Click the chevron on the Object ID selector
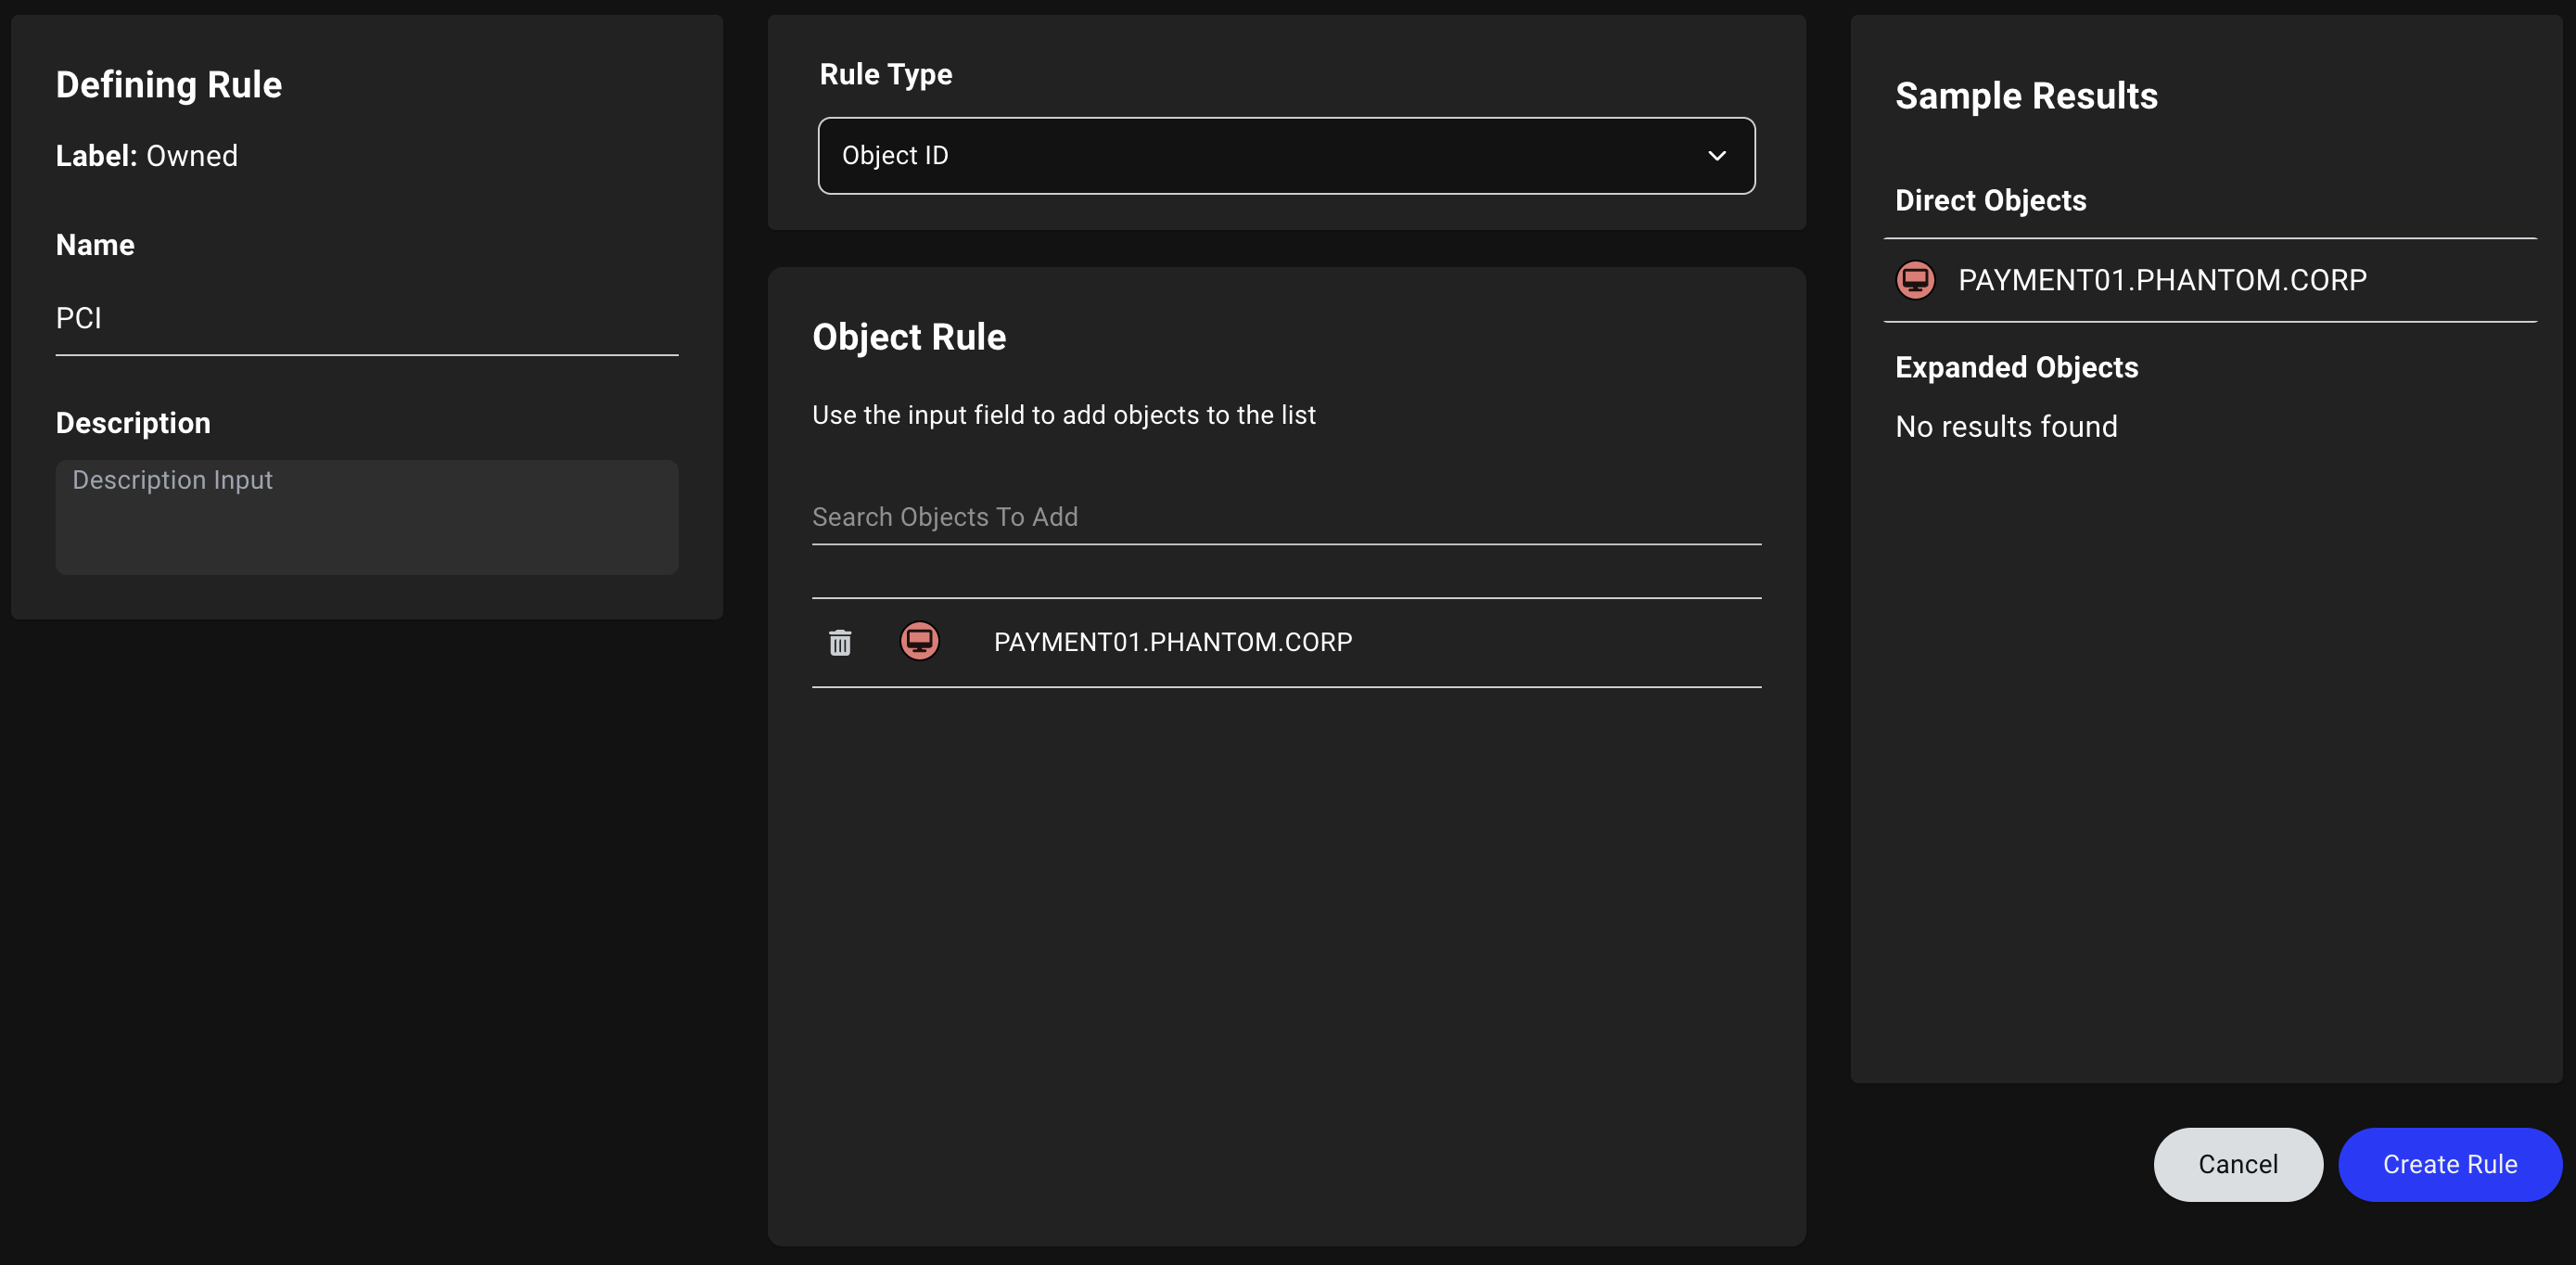The width and height of the screenshot is (2576, 1265). click(x=1716, y=155)
